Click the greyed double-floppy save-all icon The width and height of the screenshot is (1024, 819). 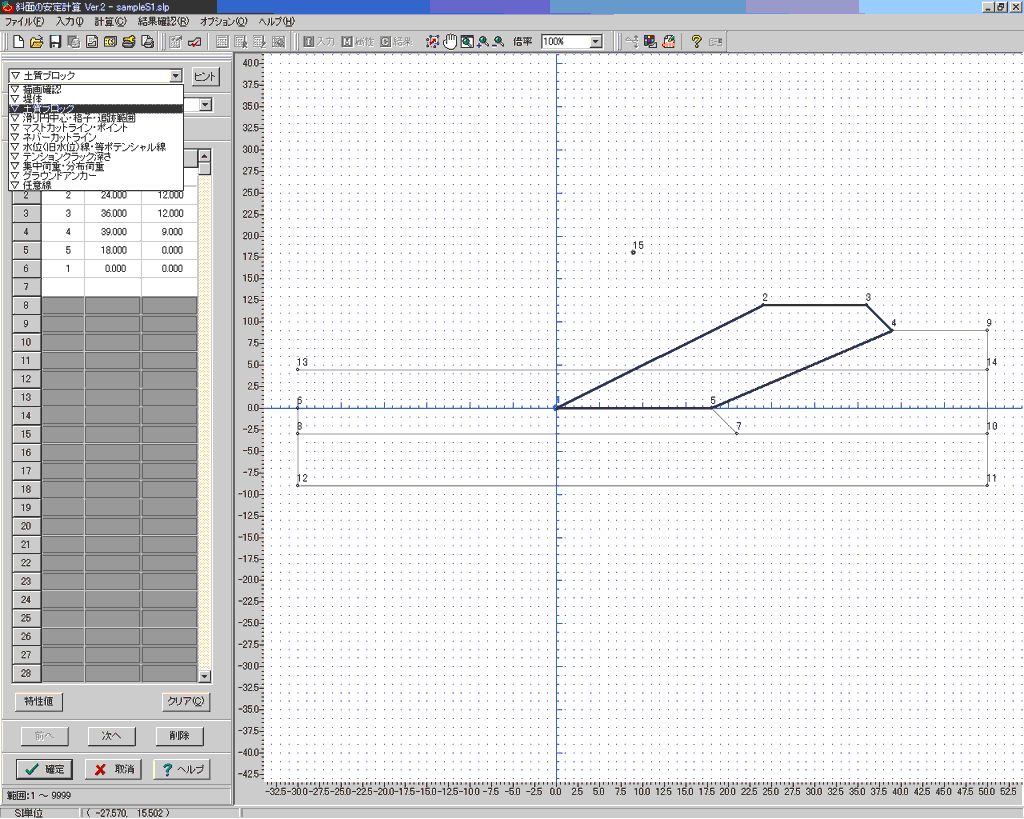click(74, 42)
